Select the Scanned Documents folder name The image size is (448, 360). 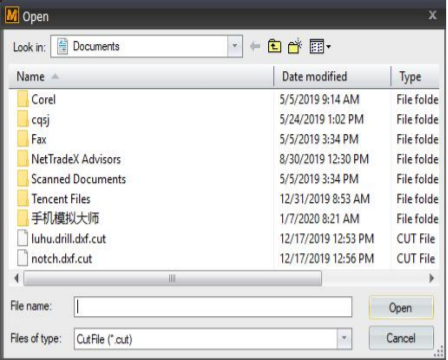click(78, 179)
